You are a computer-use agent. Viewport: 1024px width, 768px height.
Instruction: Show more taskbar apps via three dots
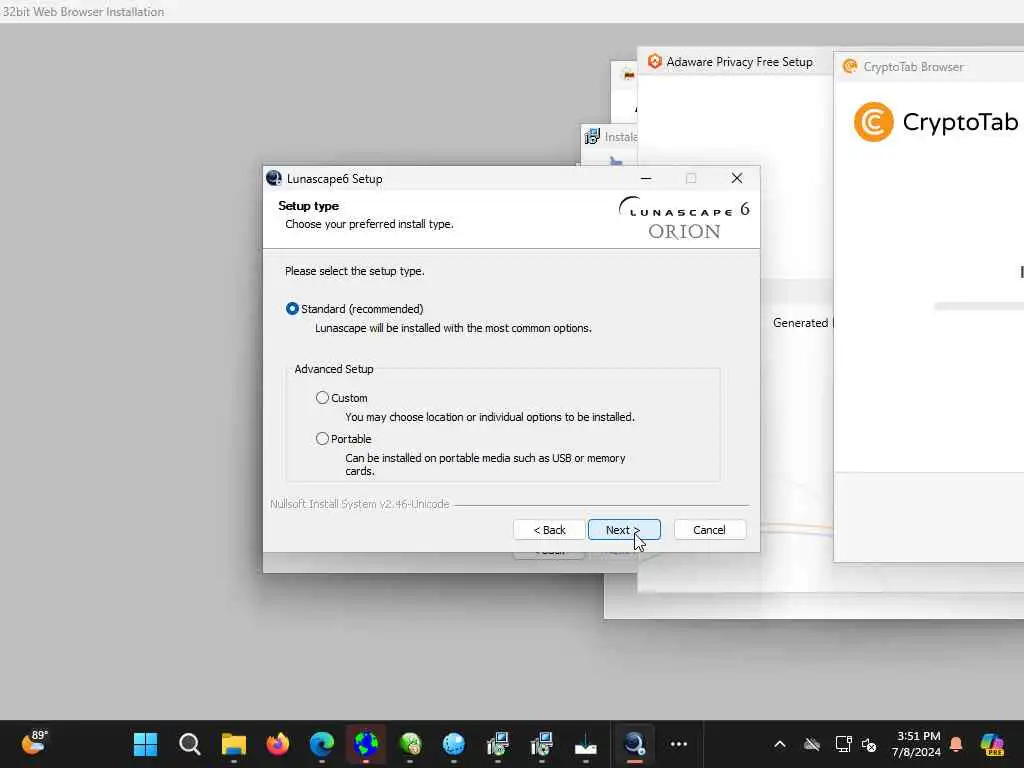(x=679, y=744)
